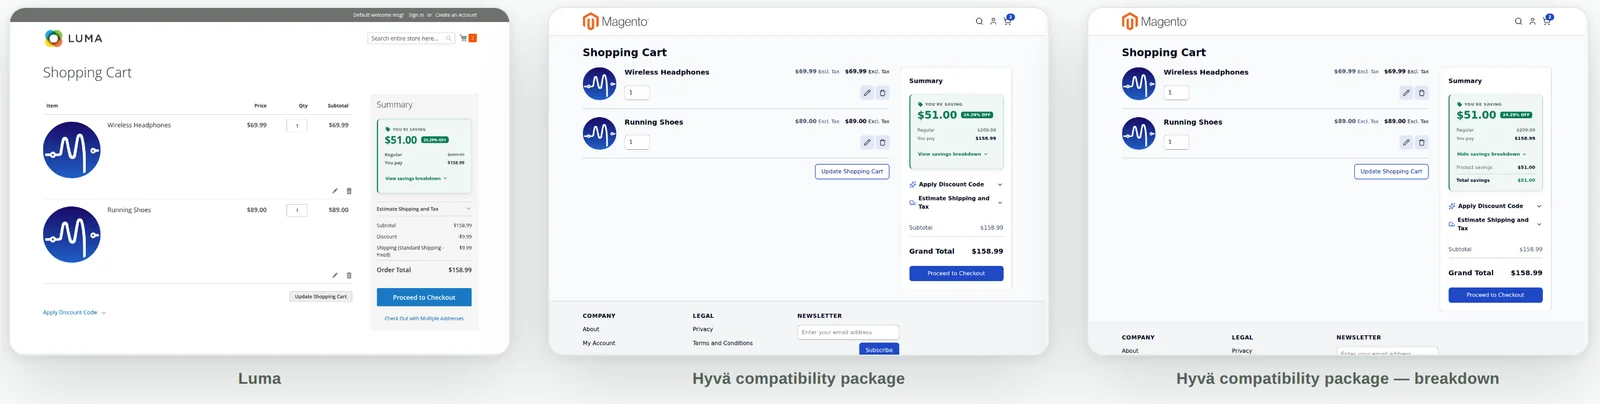Screen dimensions: 1600x404
Task: Open the My Account footer link
Action: coord(599,343)
